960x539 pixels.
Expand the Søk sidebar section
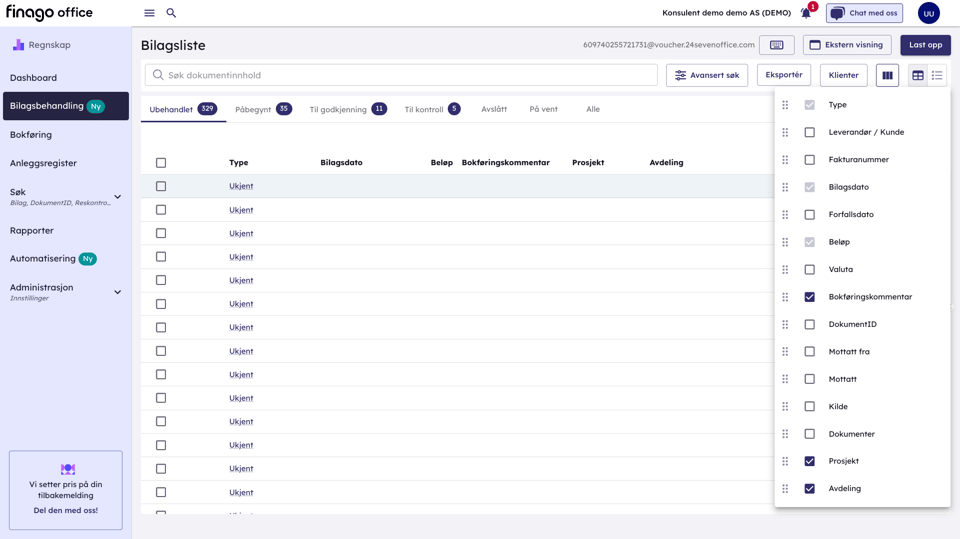coord(118,197)
